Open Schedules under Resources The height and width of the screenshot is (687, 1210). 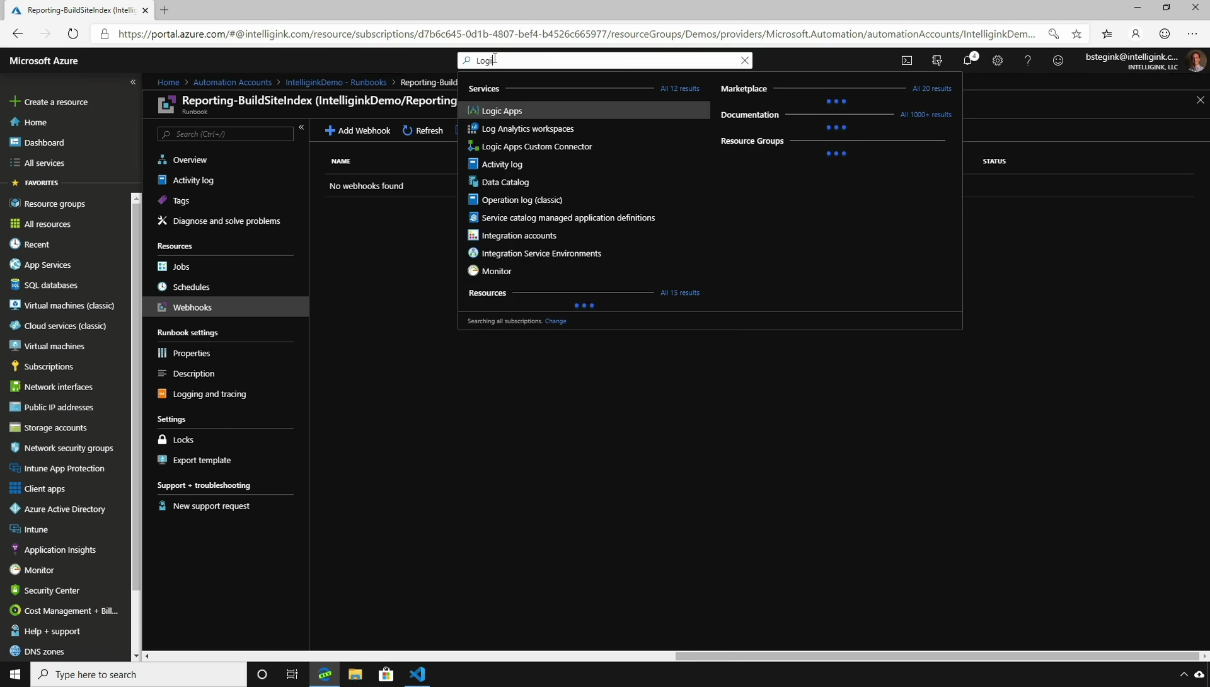pyautogui.click(x=191, y=287)
